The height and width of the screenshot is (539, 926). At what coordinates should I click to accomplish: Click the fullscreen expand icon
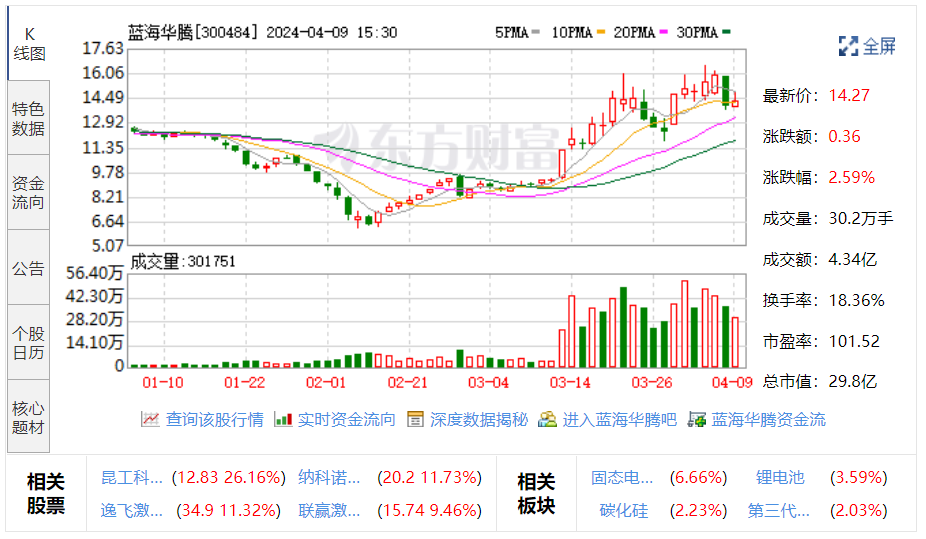coord(848,46)
